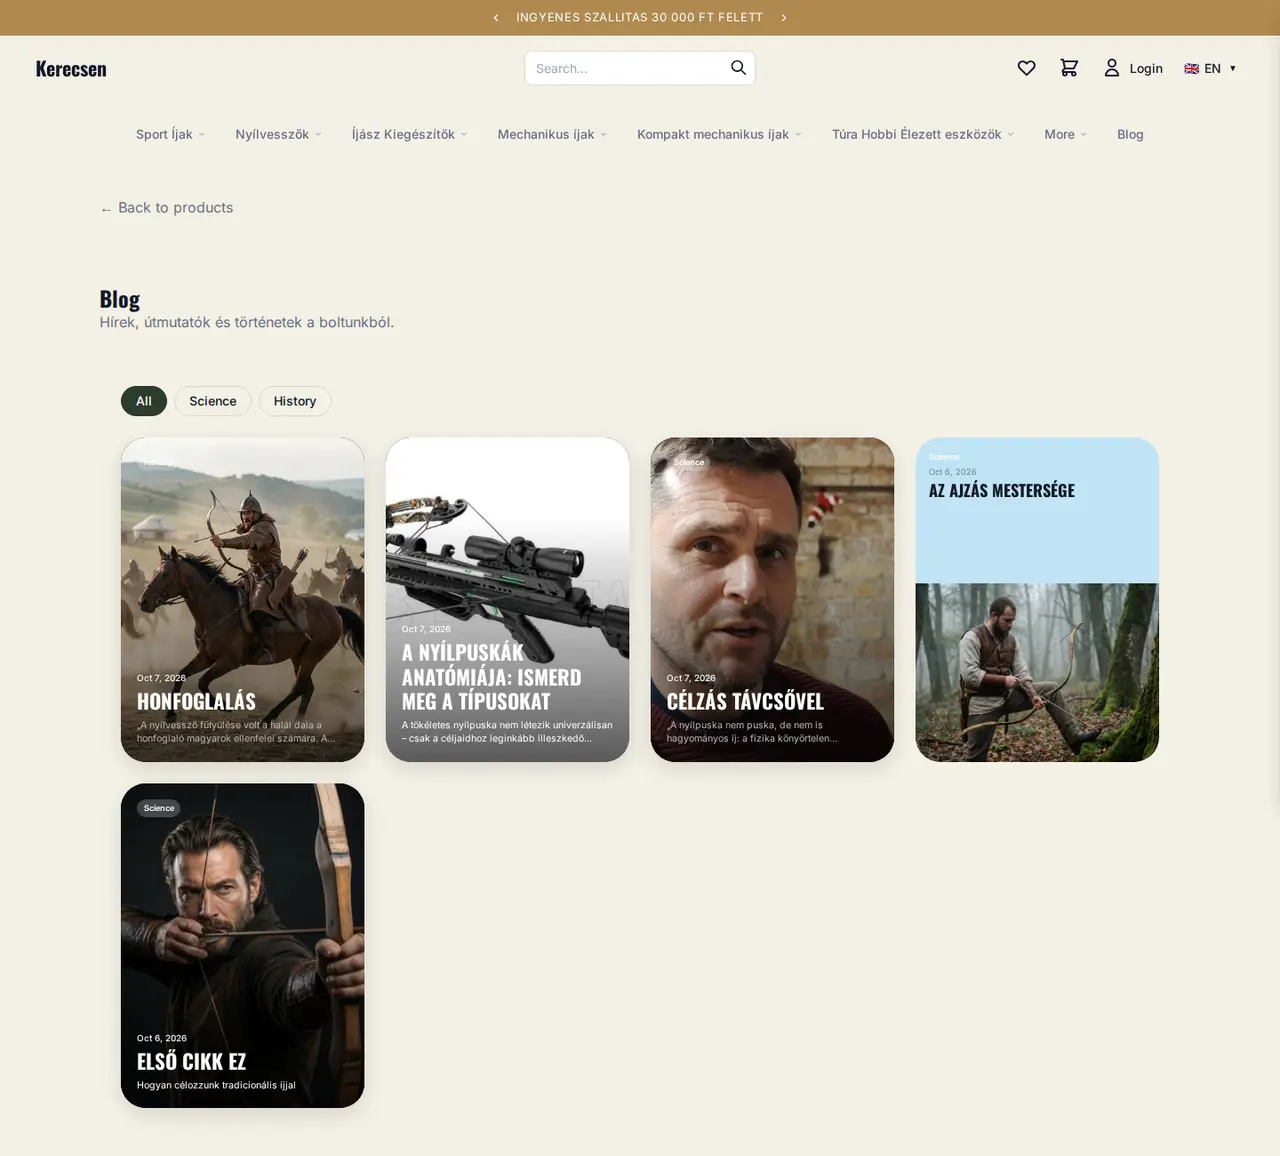1280x1156 pixels.
Task: Open the Célzás távcsővel article card
Action: (x=772, y=599)
